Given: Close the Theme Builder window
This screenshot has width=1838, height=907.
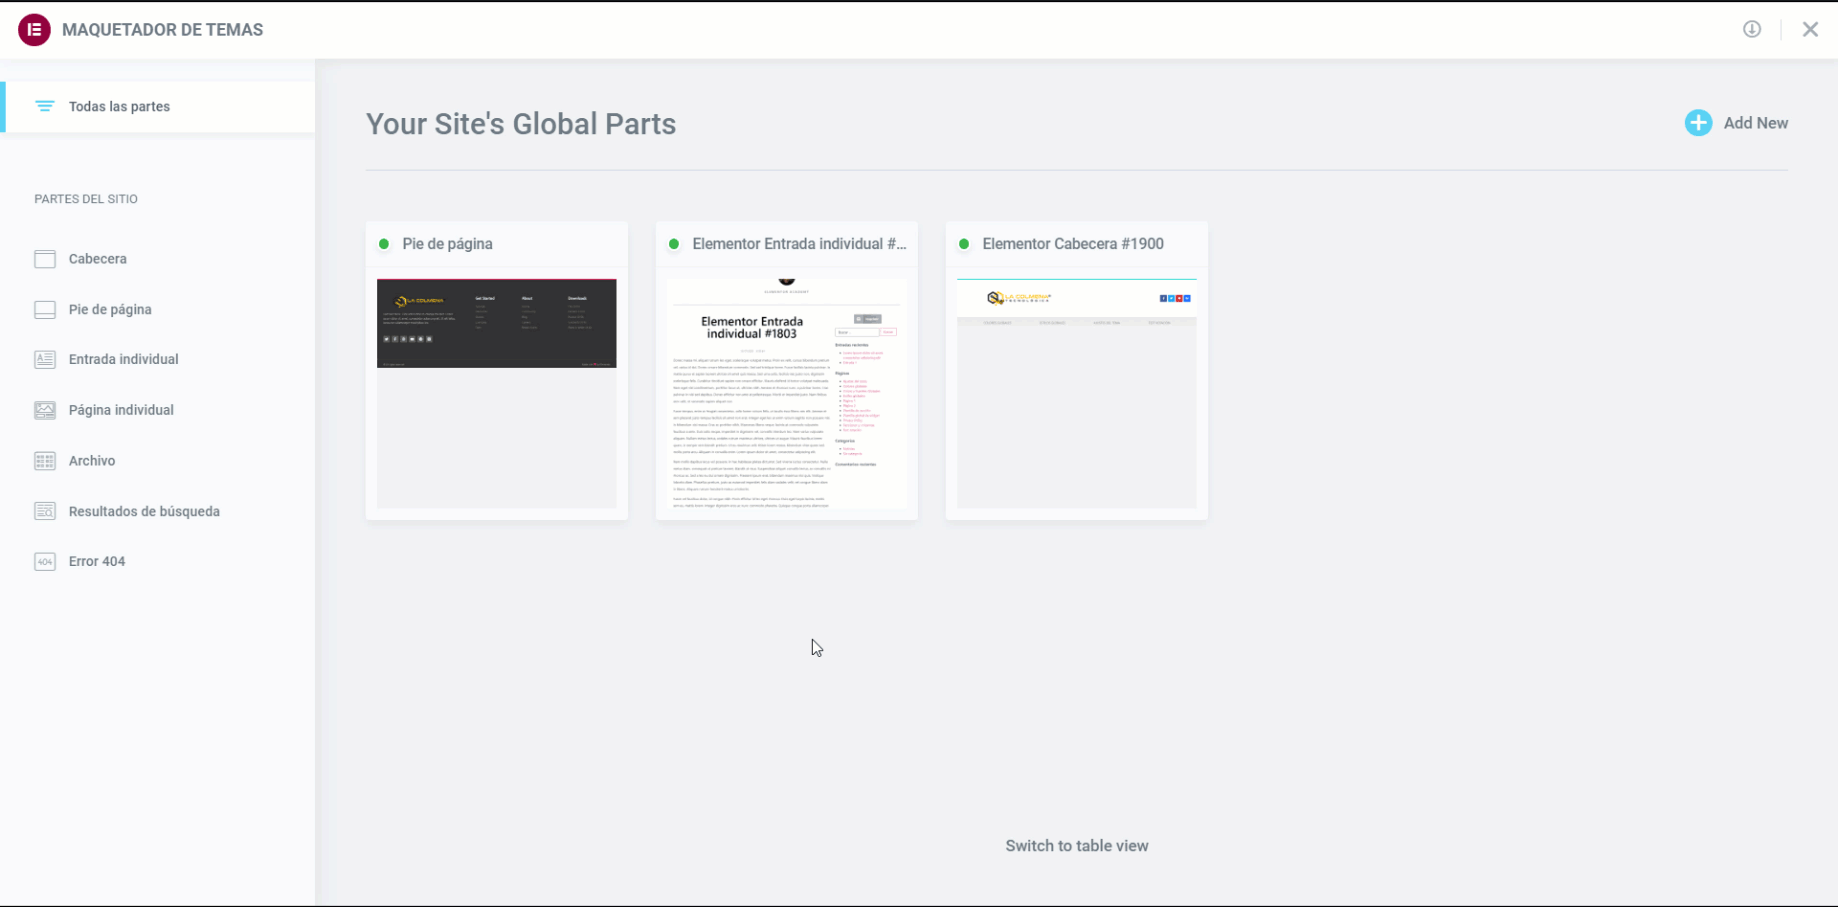Looking at the screenshot, I should (x=1809, y=30).
